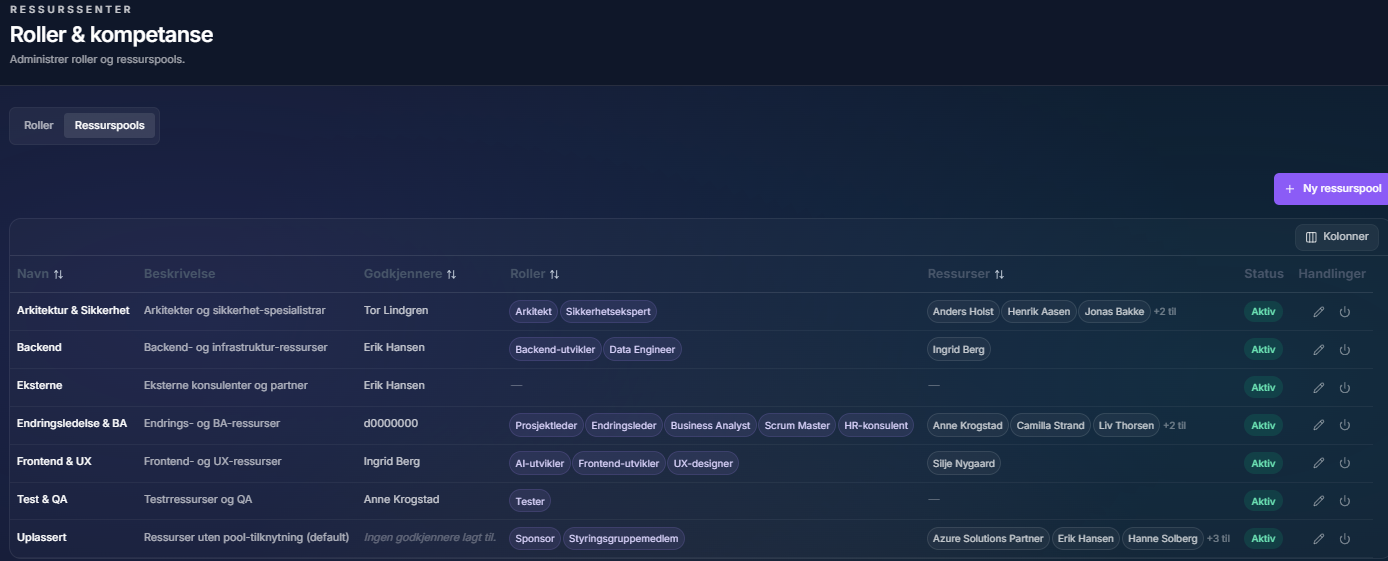The height and width of the screenshot is (561, 1388).
Task: Click the Arkitekt role chip
Action: point(534,312)
